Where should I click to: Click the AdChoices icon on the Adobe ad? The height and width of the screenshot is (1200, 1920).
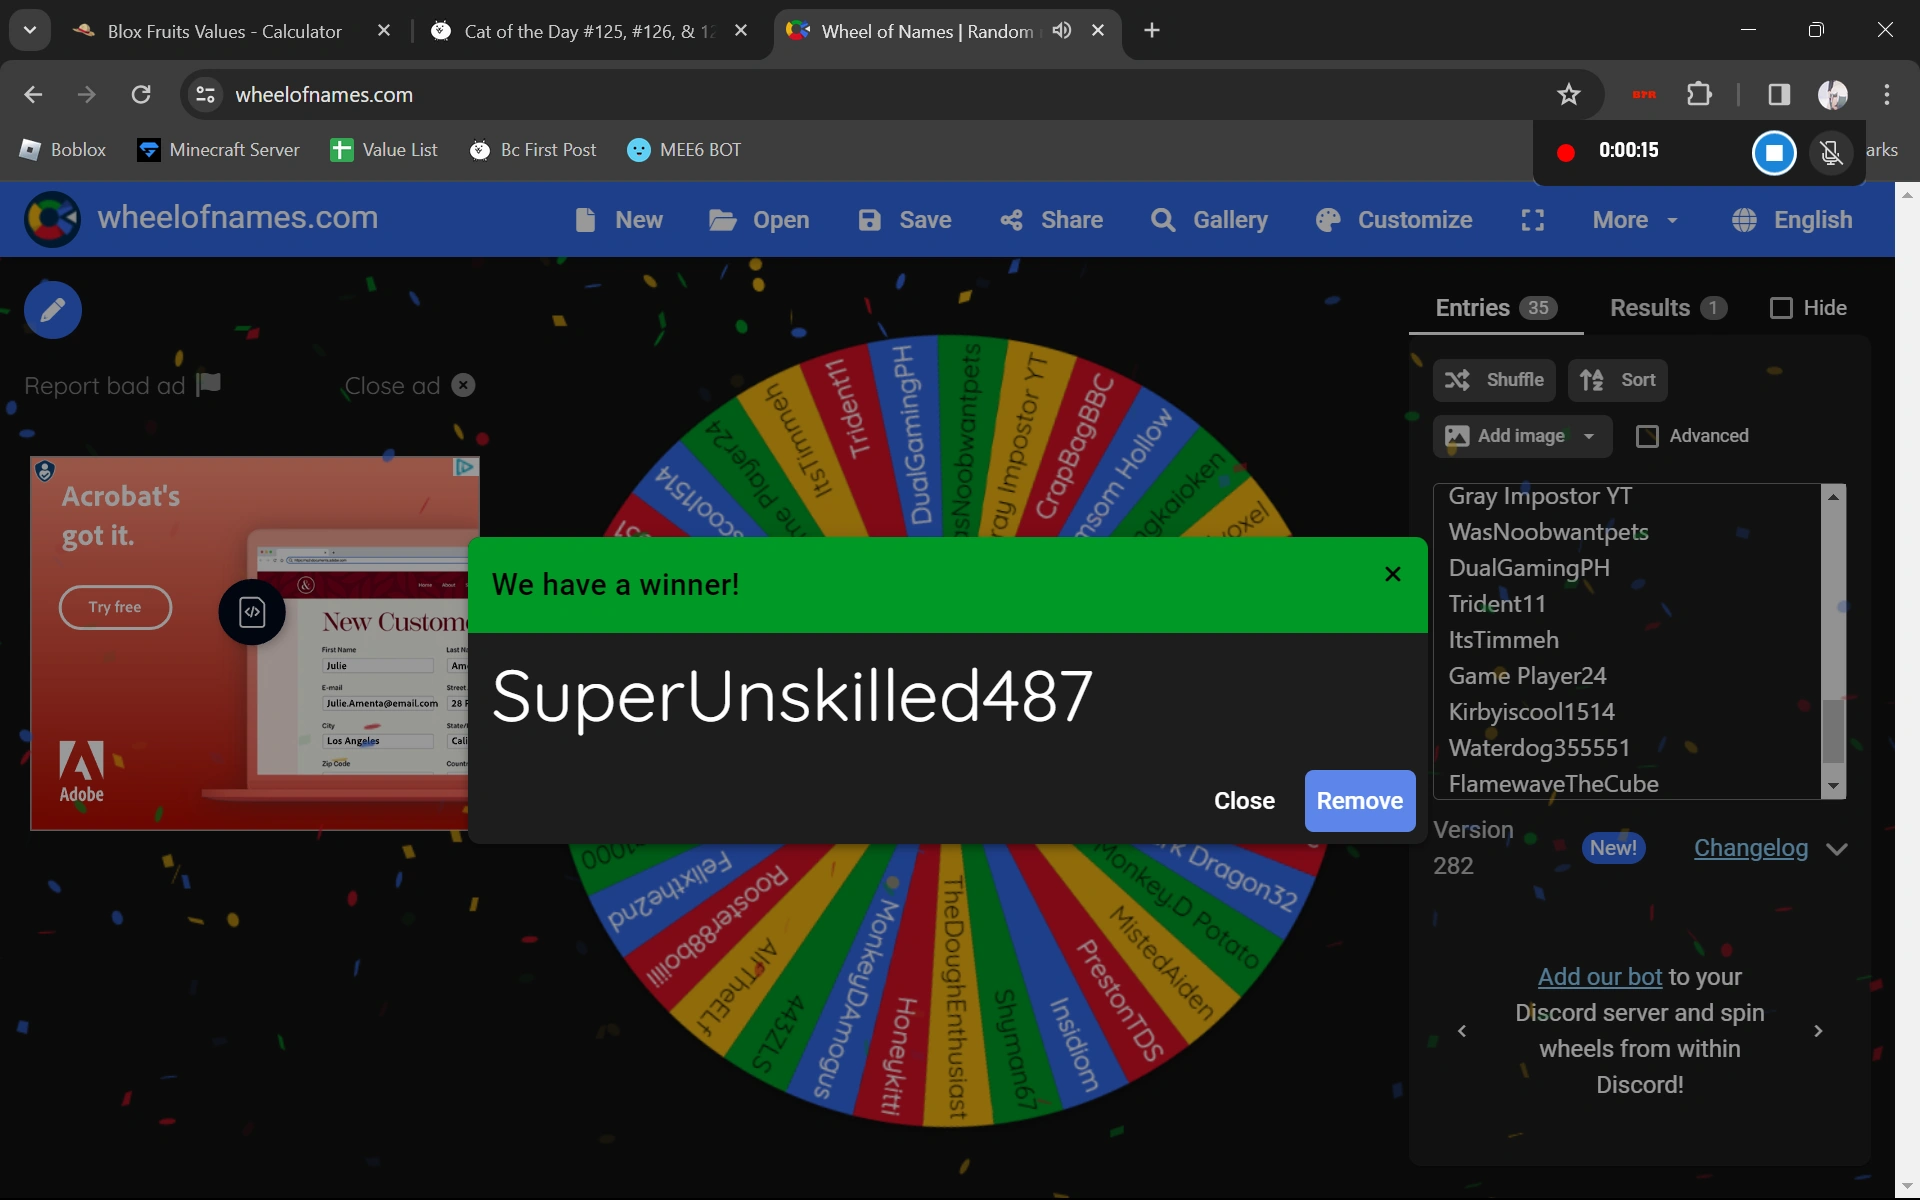pyautogui.click(x=465, y=467)
